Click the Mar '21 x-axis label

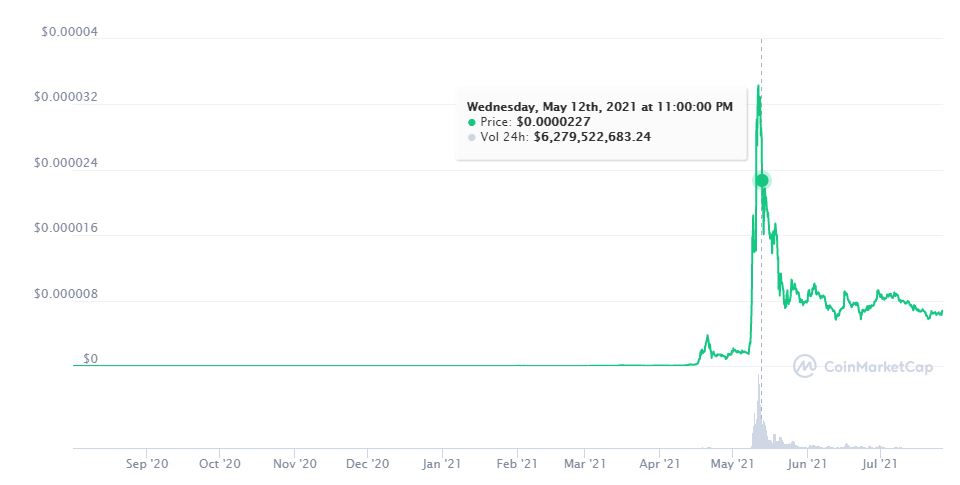[x=585, y=464]
